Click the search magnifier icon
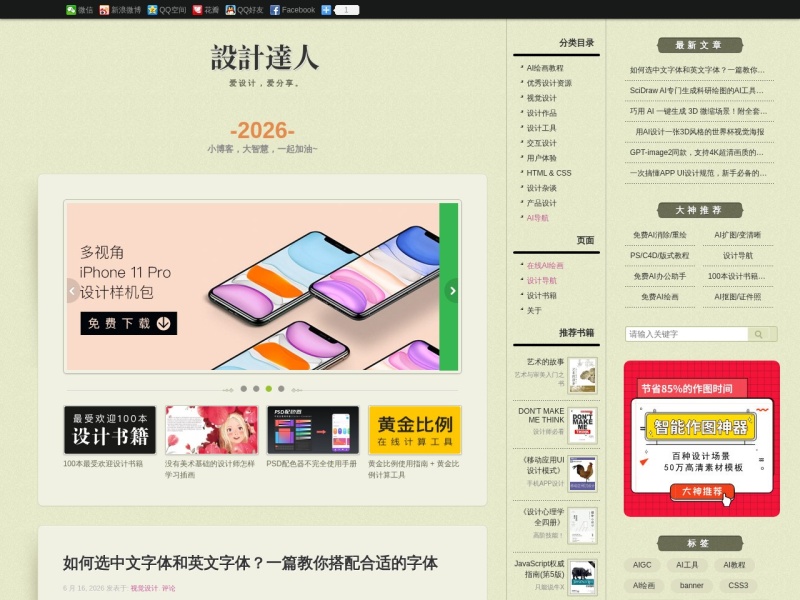The height and width of the screenshot is (600, 800). (x=759, y=334)
